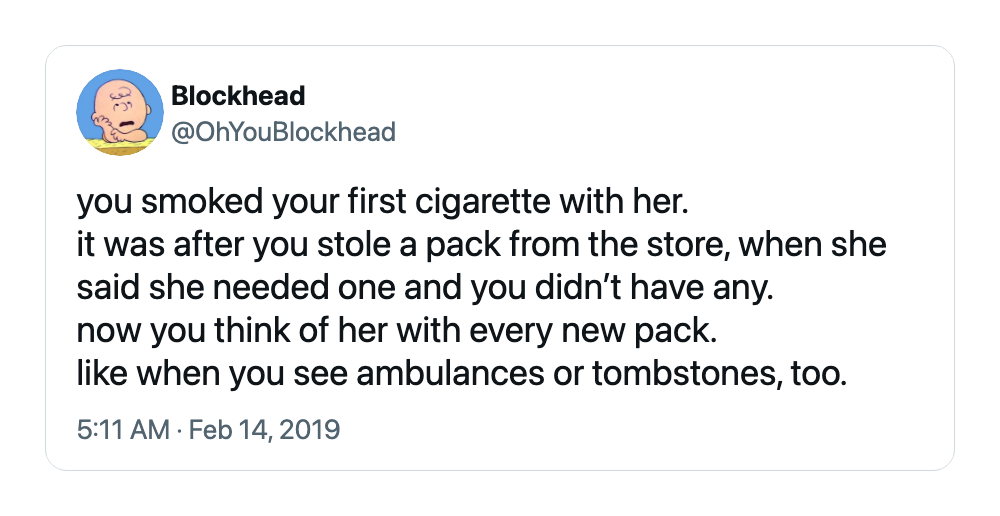
Task: Click the Feb 14, 2019 date
Action: (x=265, y=429)
